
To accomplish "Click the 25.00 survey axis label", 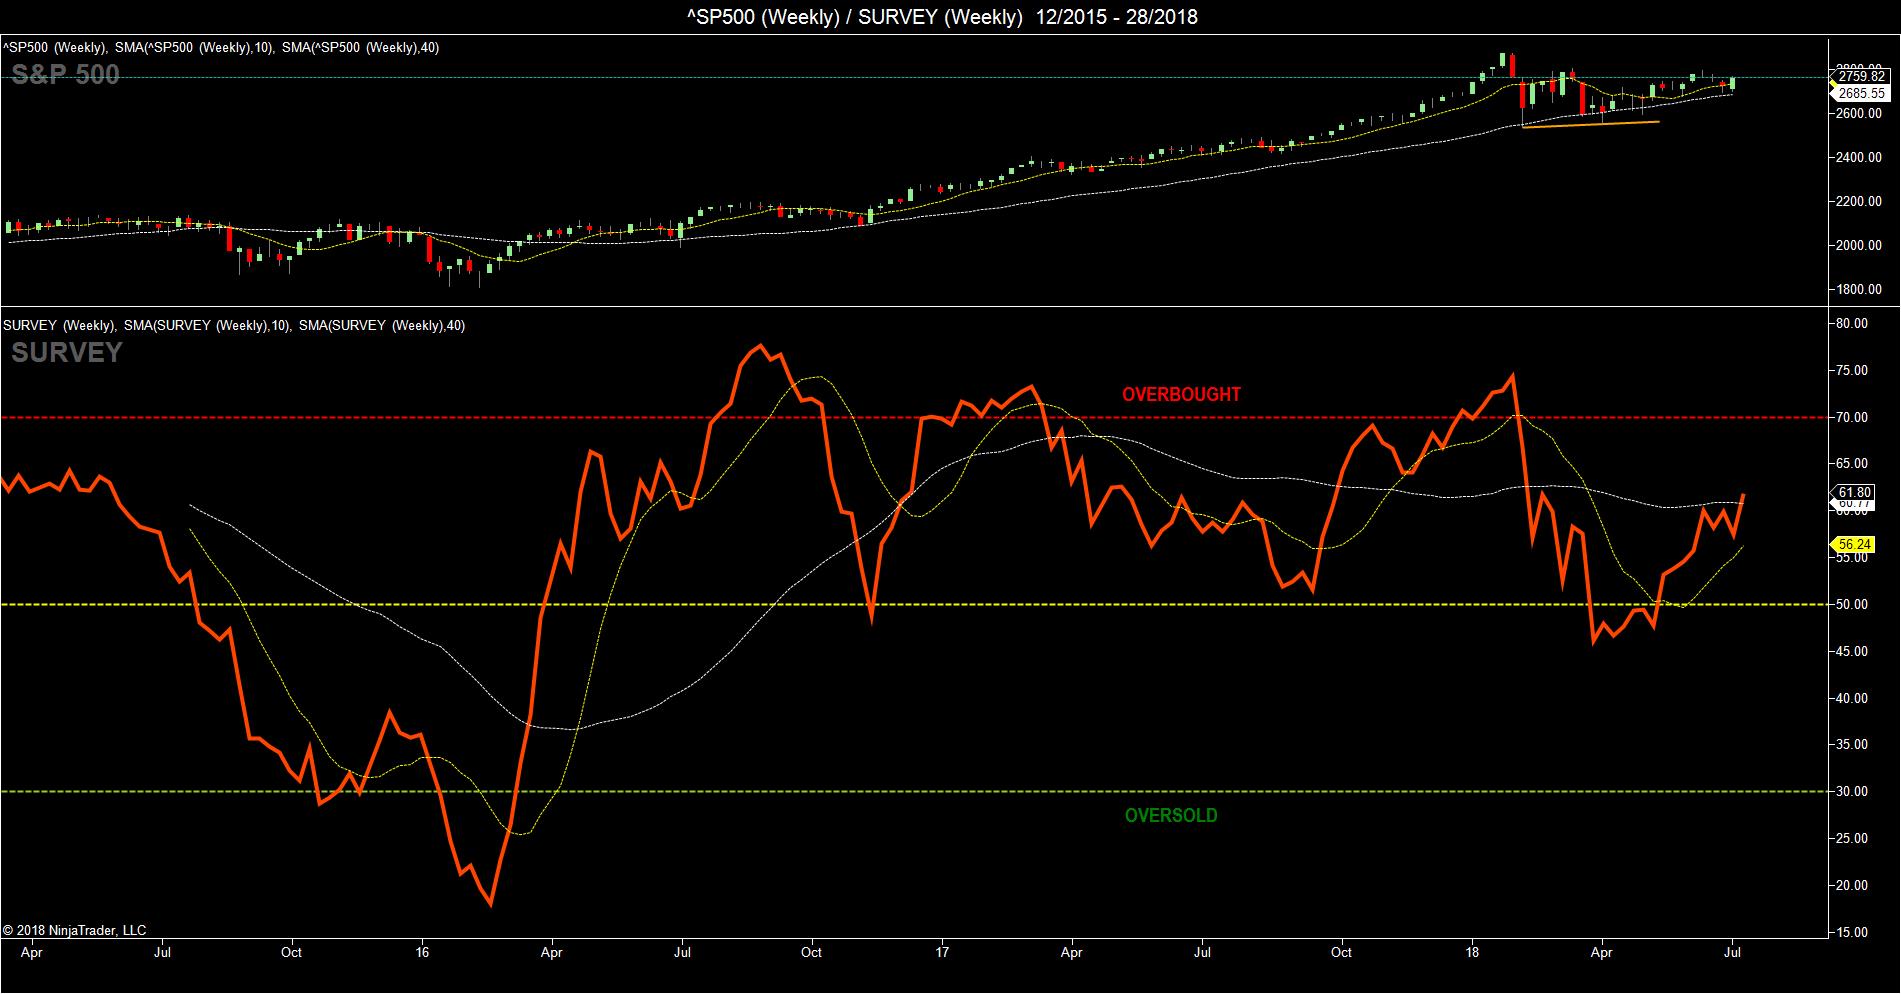I will (x=1852, y=838).
